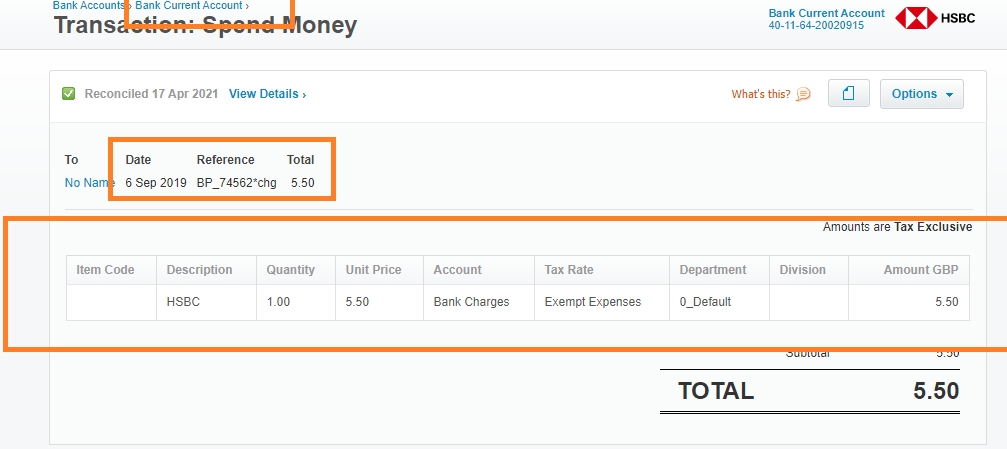The height and width of the screenshot is (449, 1007).
Task: Select the Exempt Expenses tax rate cell
Action: pyautogui.click(x=601, y=302)
